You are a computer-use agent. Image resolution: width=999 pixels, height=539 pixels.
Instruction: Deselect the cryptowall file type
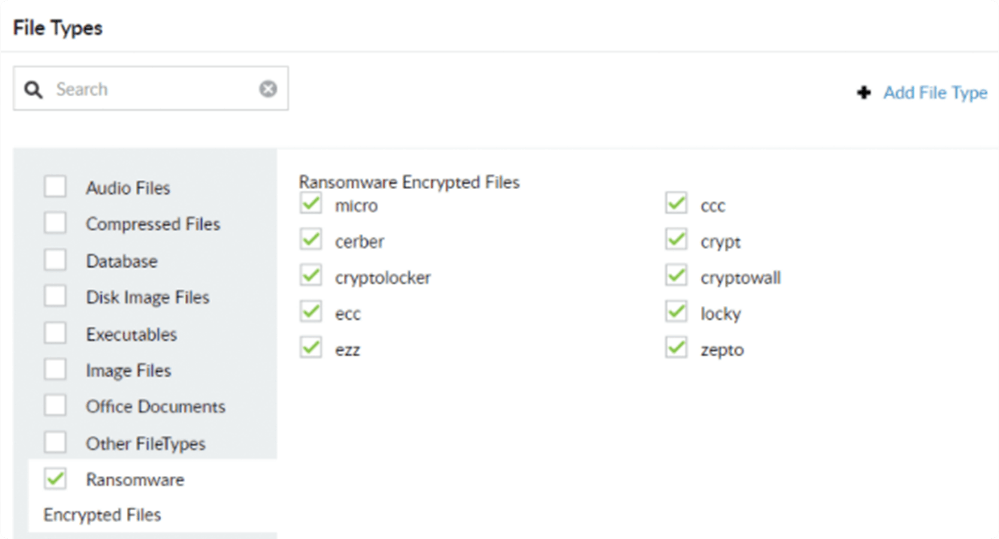click(677, 277)
